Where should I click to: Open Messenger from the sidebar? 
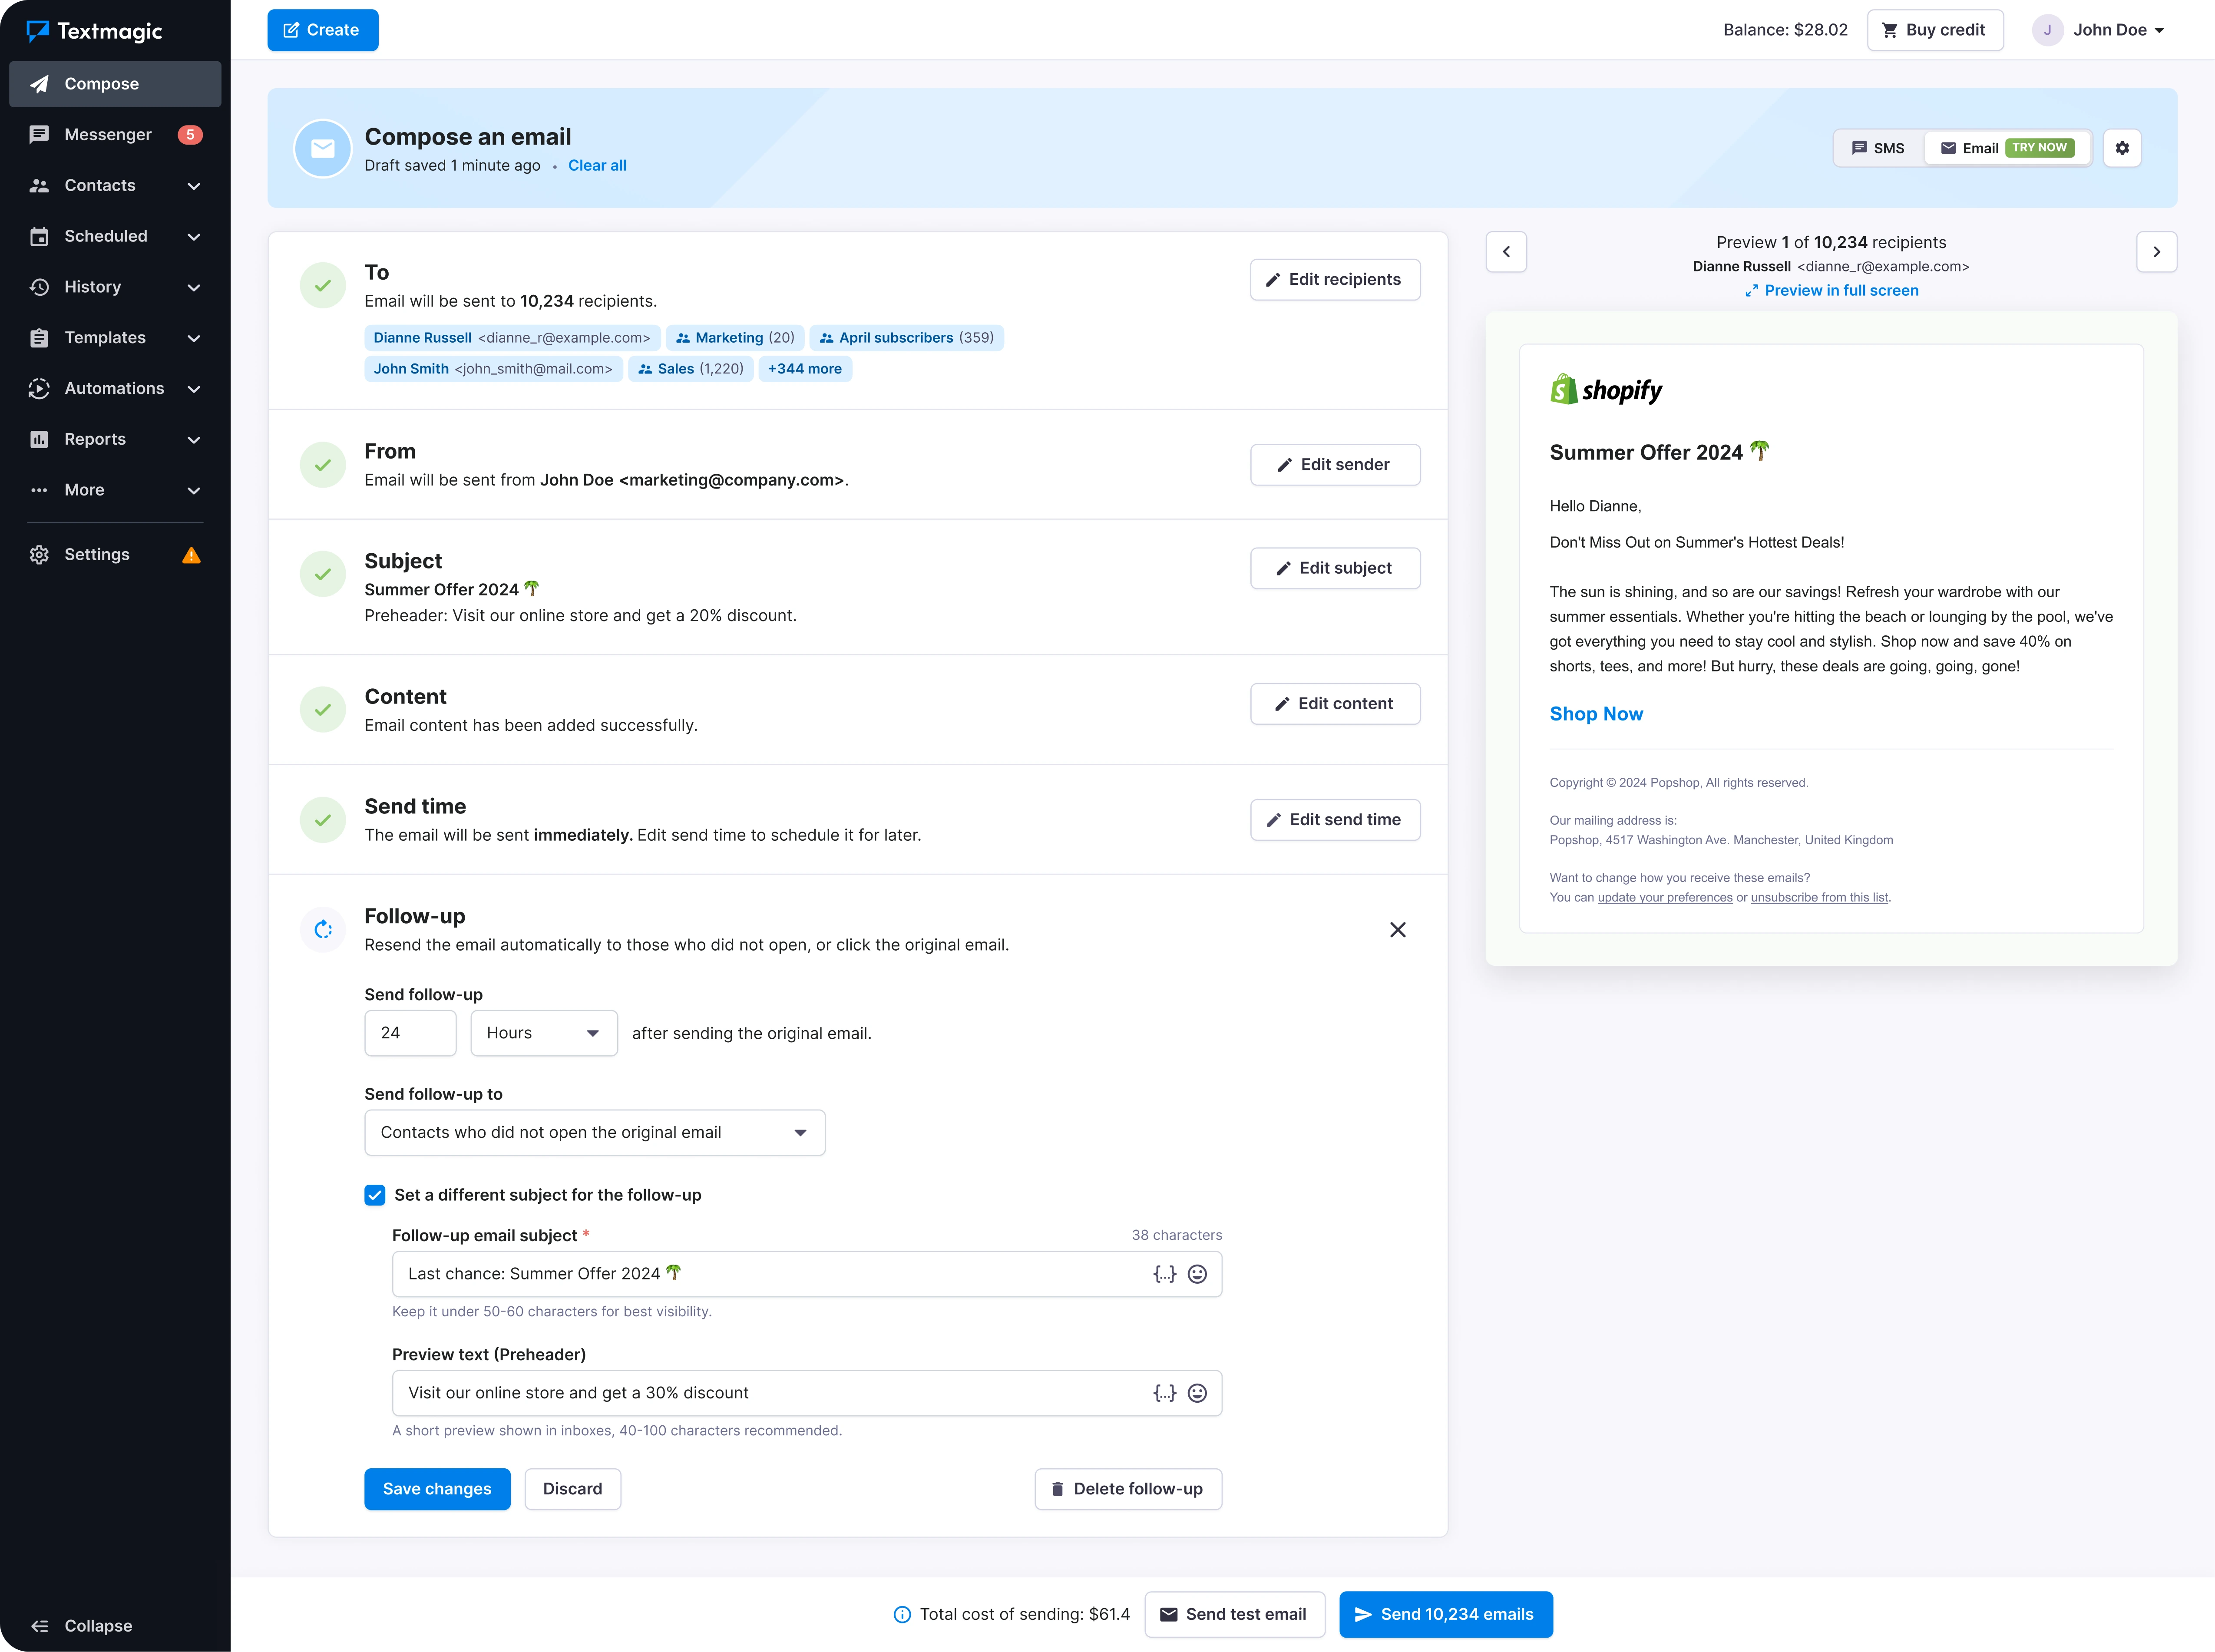115,135
